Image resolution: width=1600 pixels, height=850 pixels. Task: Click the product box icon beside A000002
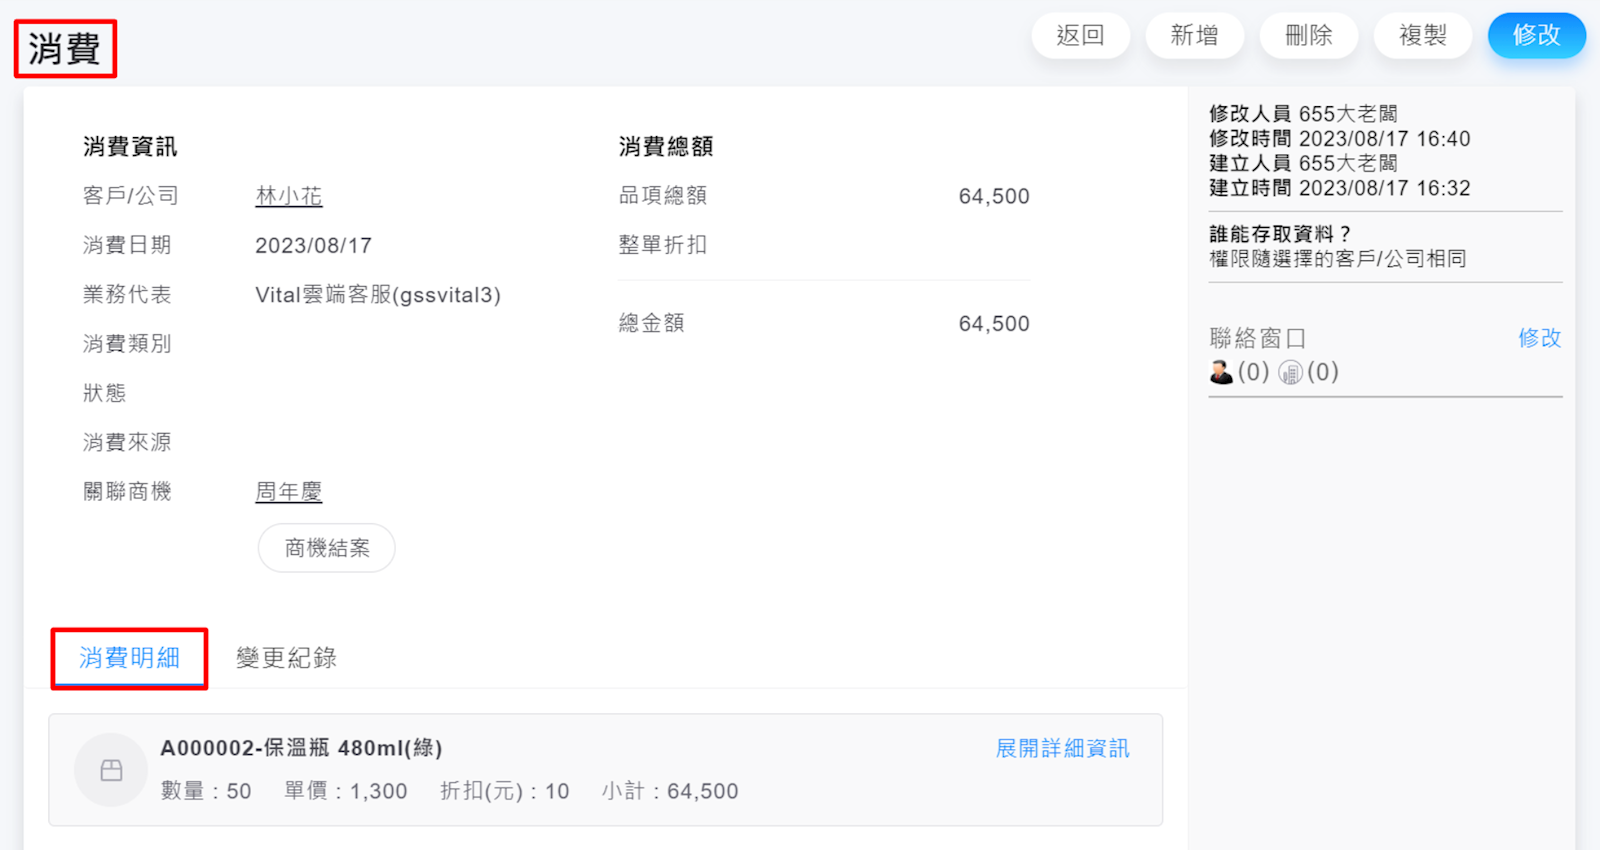[111, 770]
